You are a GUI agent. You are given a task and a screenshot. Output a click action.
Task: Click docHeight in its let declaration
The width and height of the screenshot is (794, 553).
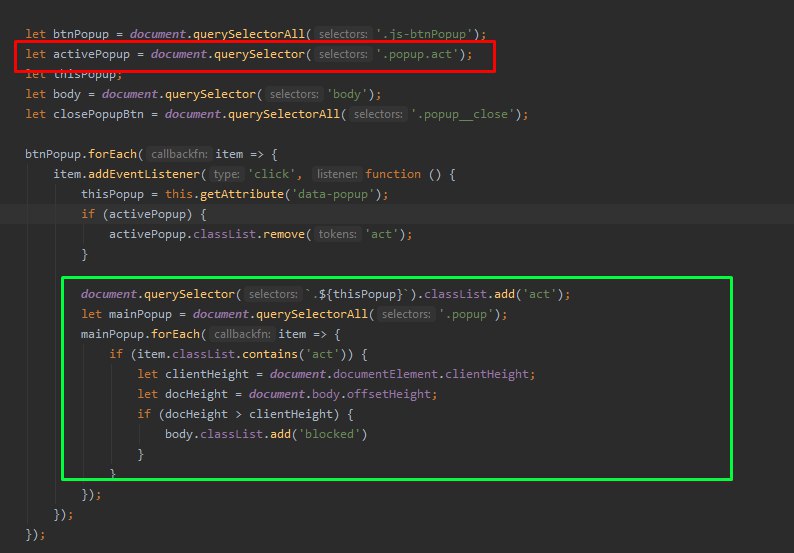(x=196, y=394)
